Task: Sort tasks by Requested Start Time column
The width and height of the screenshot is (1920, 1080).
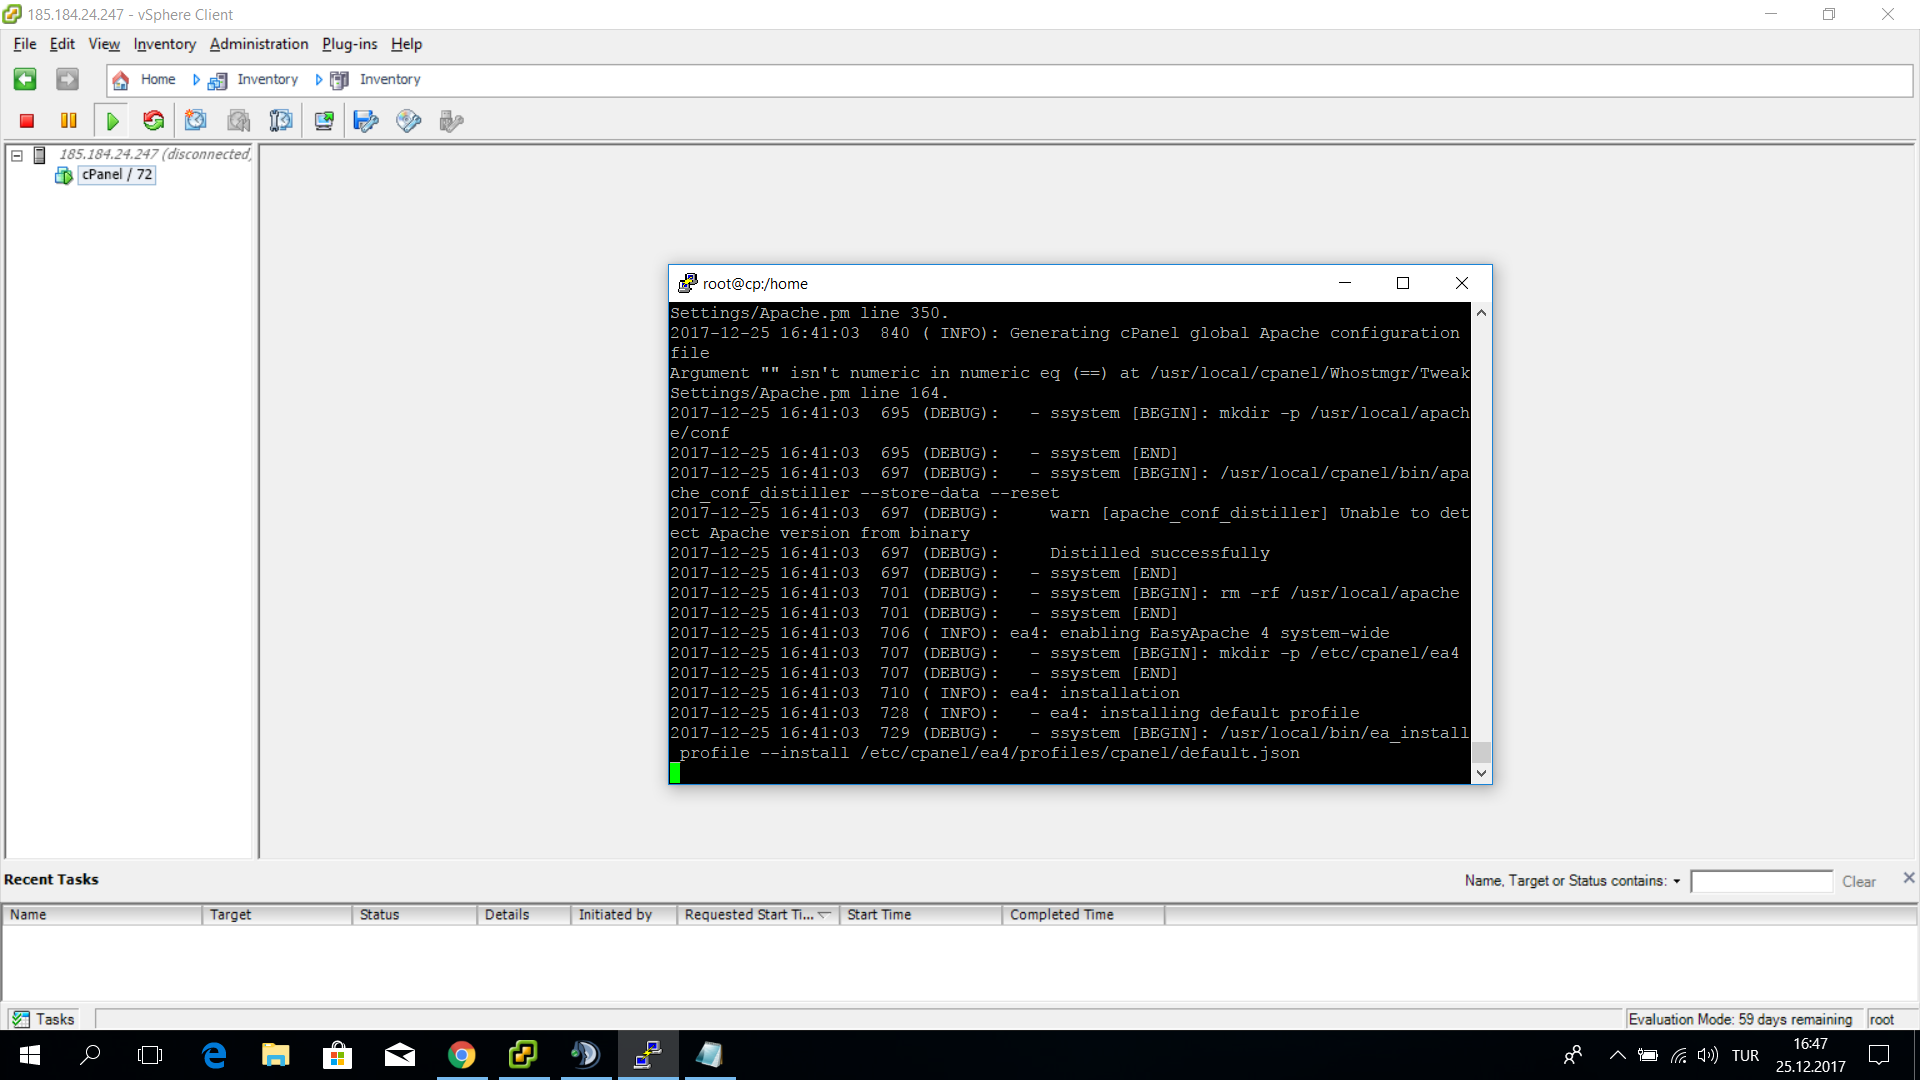Action: click(x=759, y=915)
